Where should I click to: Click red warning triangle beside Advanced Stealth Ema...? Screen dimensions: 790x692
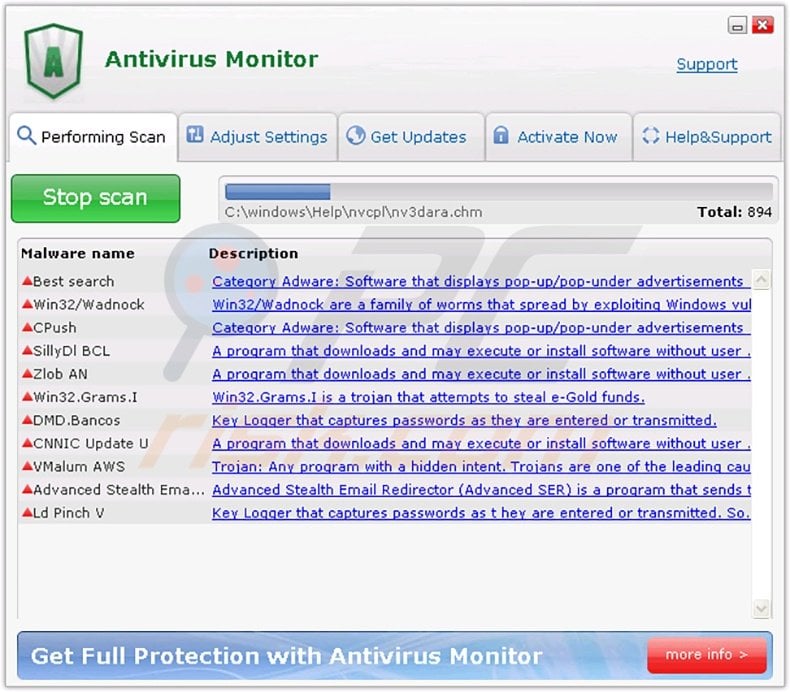click(x=27, y=489)
